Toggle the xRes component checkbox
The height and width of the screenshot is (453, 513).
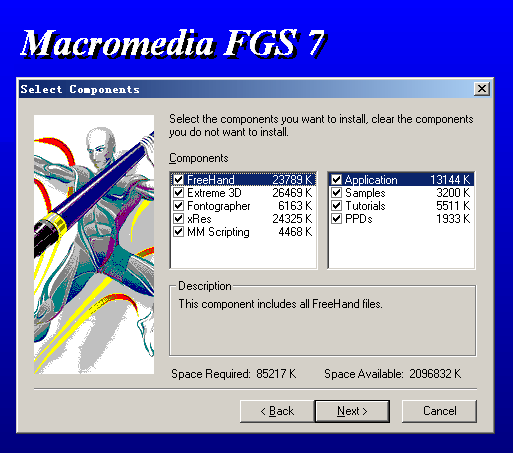click(x=179, y=219)
